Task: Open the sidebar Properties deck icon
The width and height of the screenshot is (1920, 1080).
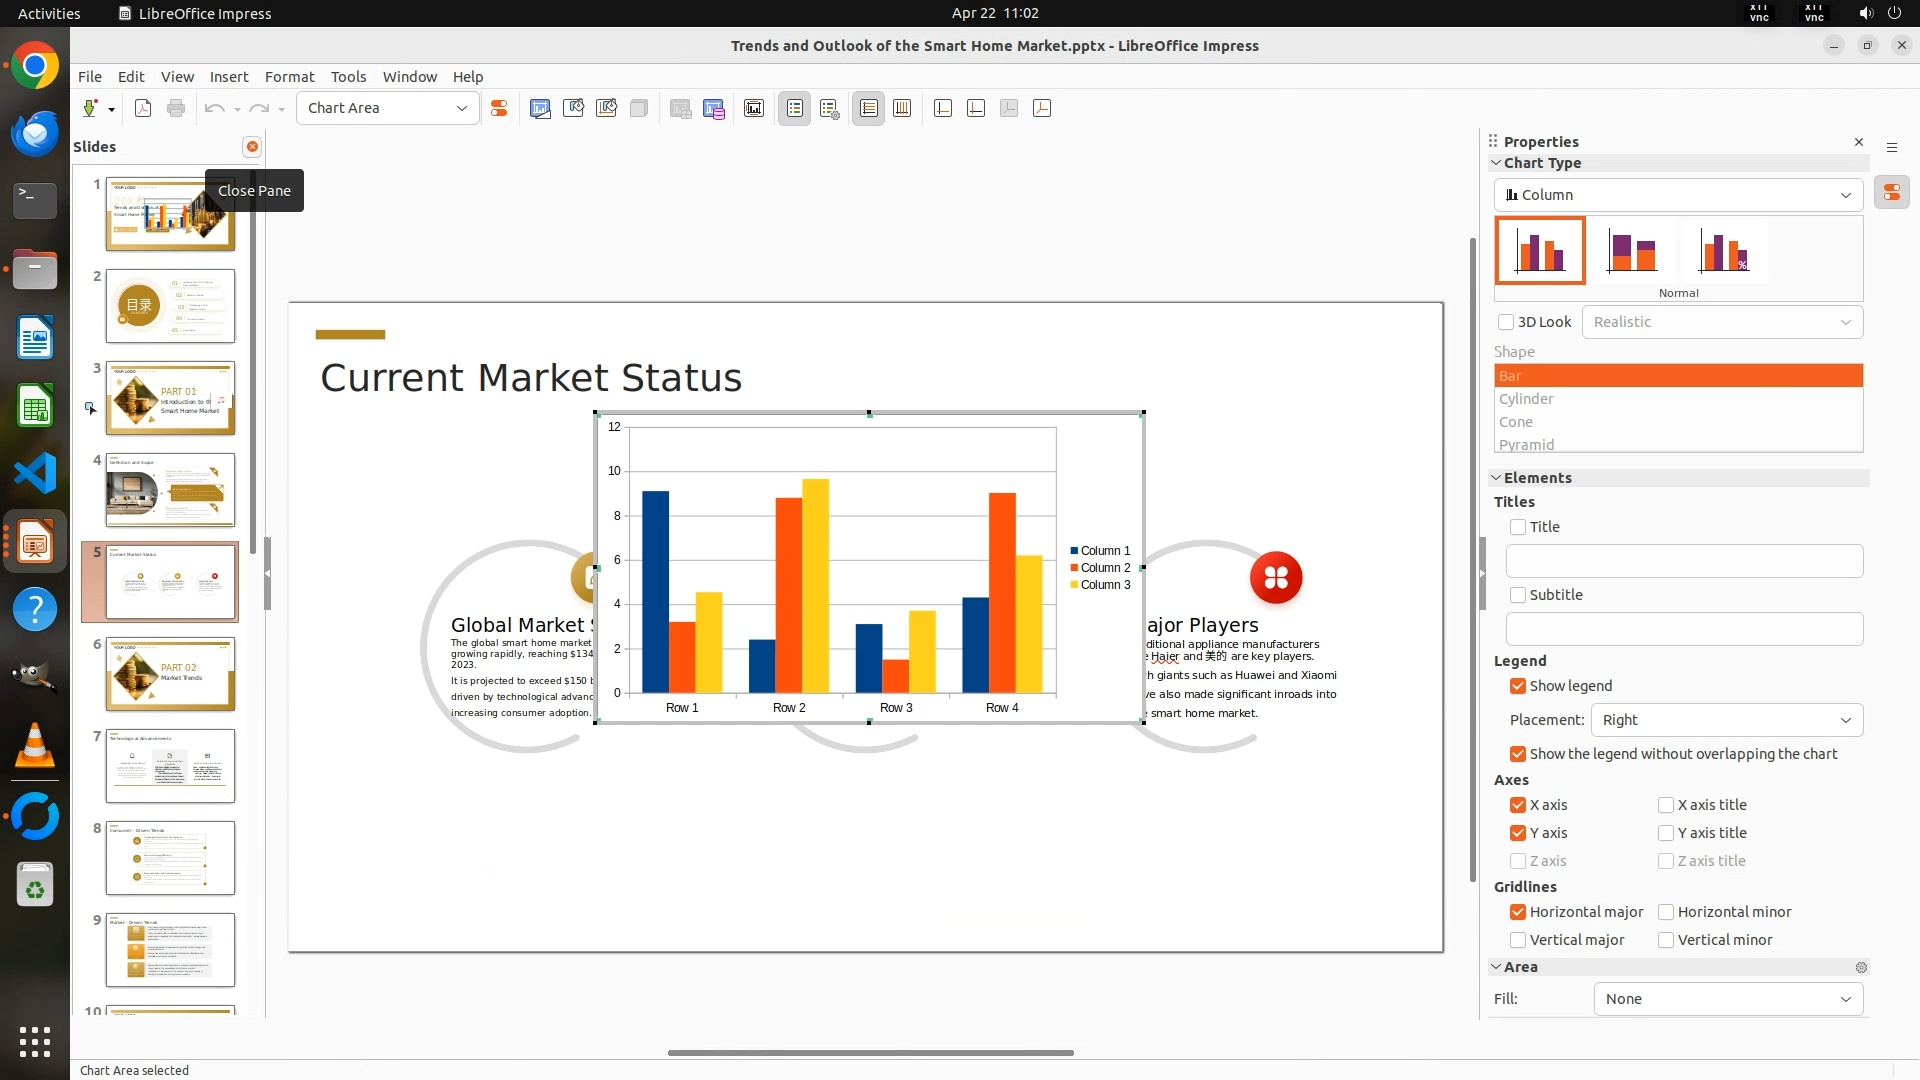Action: [1891, 192]
